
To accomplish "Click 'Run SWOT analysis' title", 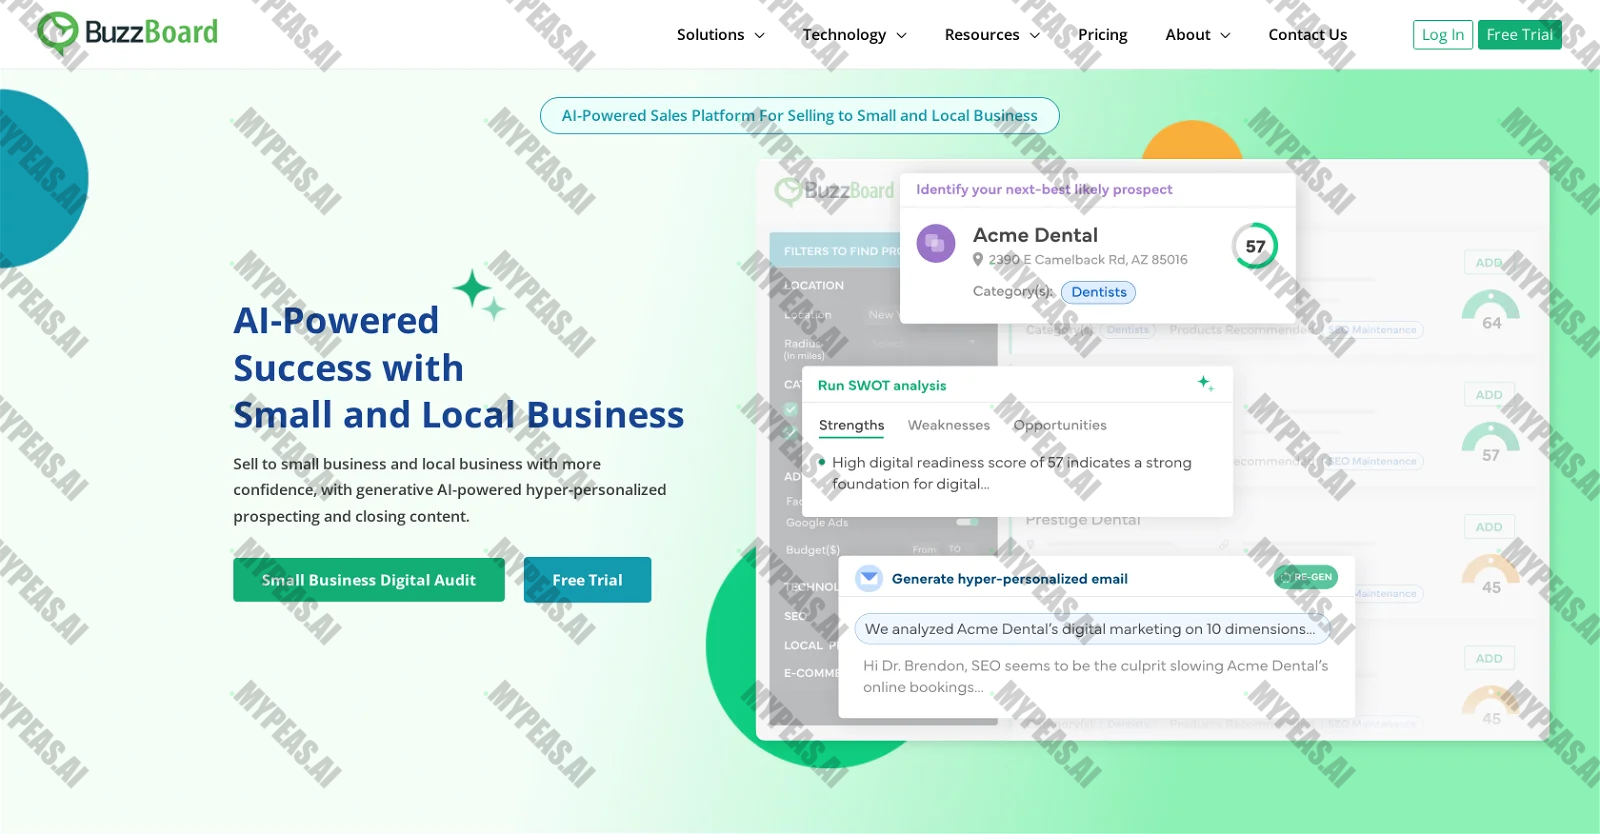I will [881, 385].
